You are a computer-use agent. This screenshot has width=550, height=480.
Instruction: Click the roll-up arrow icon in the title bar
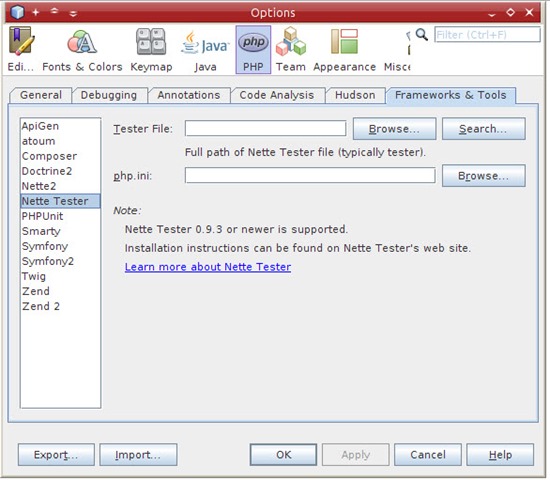54,11
